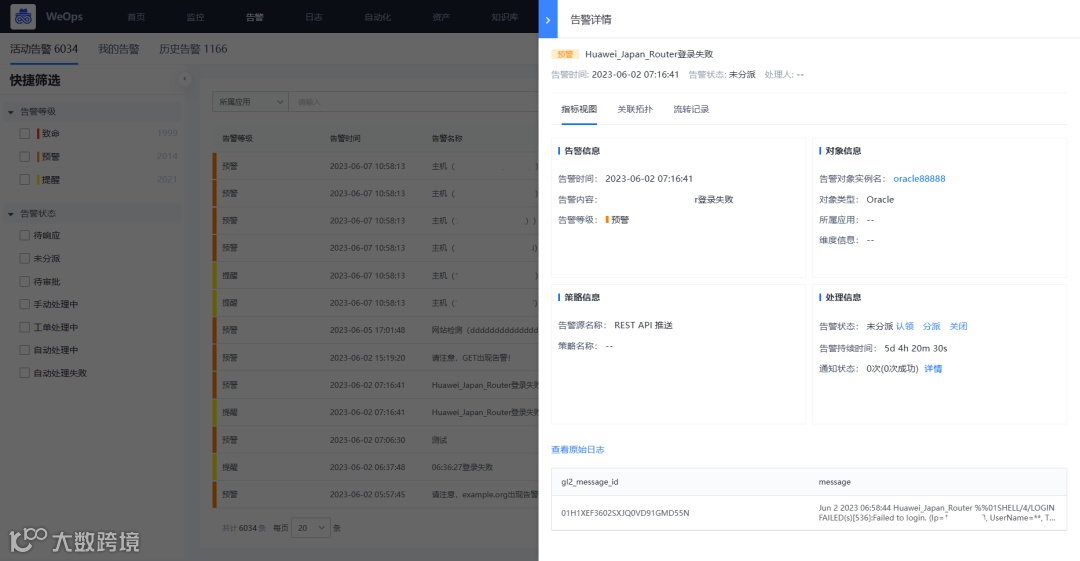Open the 所属应用 dropdown

[x=250, y=102]
